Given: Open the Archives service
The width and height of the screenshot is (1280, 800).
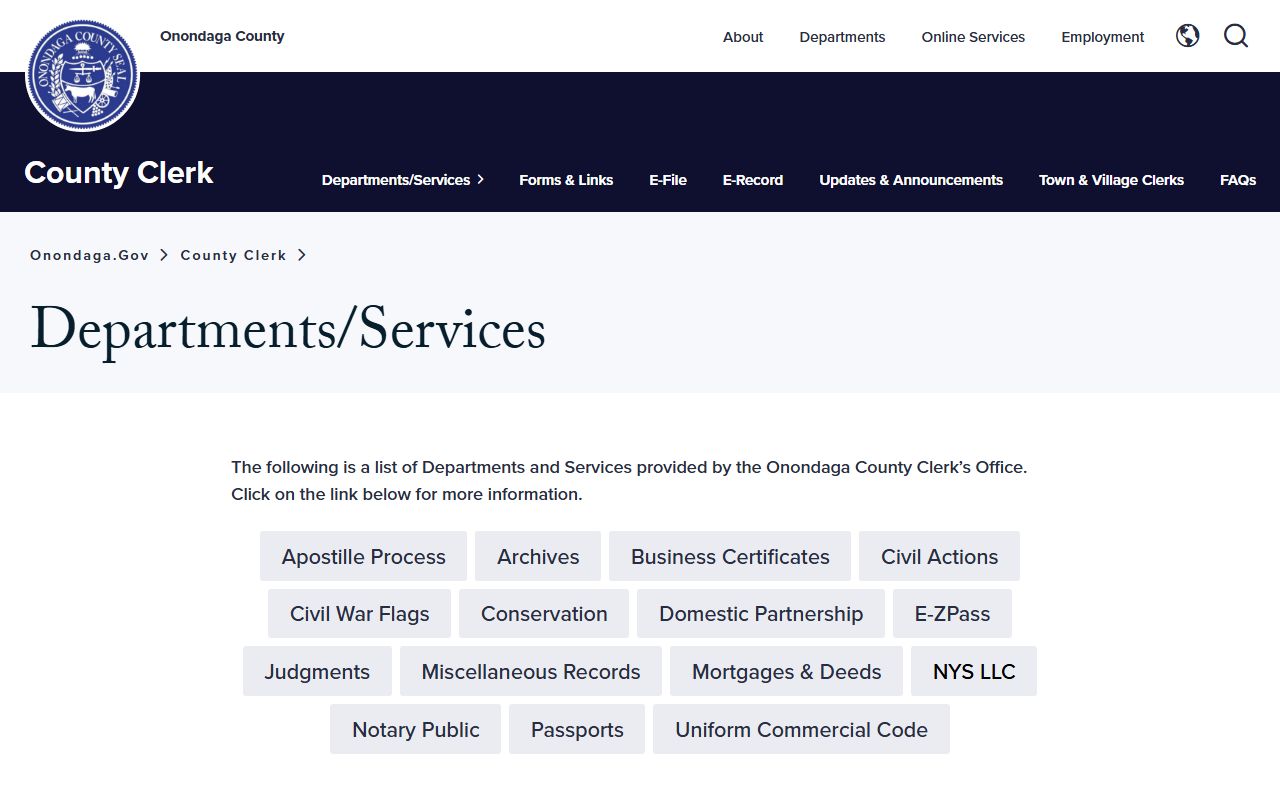Looking at the screenshot, I should point(538,556).
